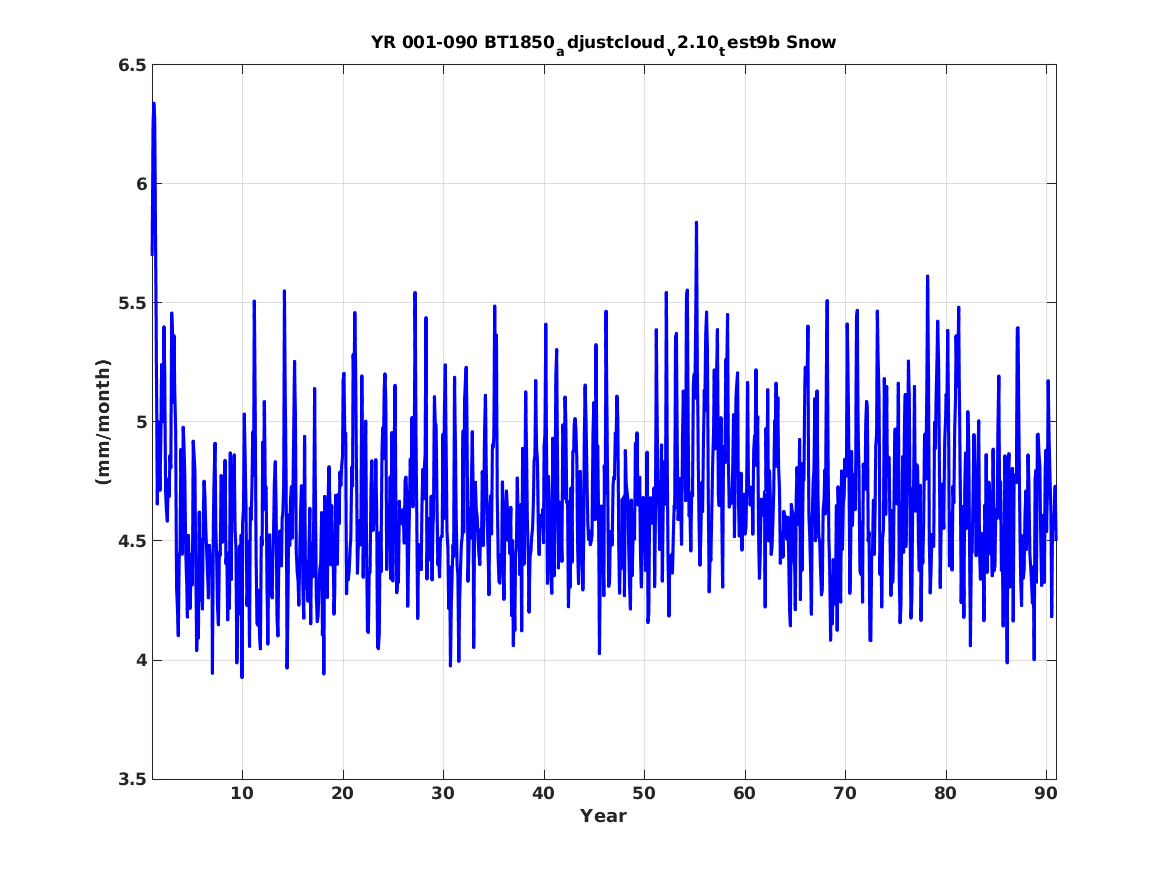Click y-axis tick label 3.5
Viewport: 1167px width, 875px height.
click(x=132, y=779)
